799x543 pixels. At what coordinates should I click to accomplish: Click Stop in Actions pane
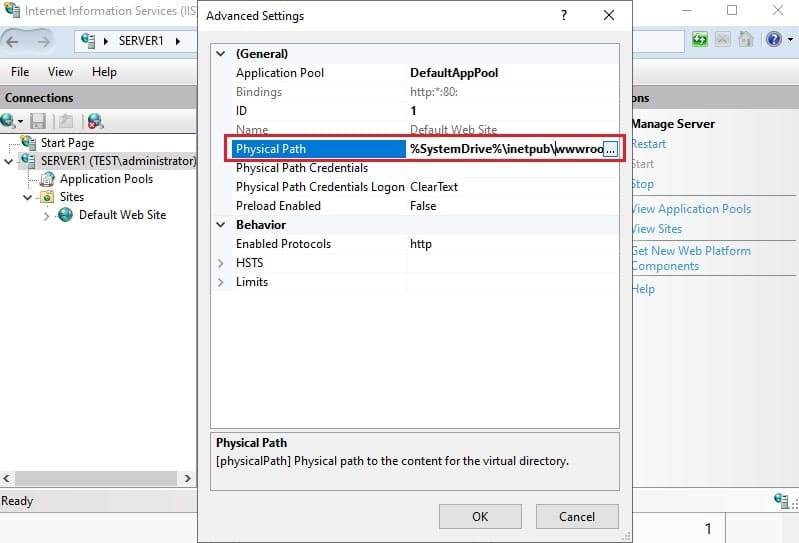[x=643, y=184]
